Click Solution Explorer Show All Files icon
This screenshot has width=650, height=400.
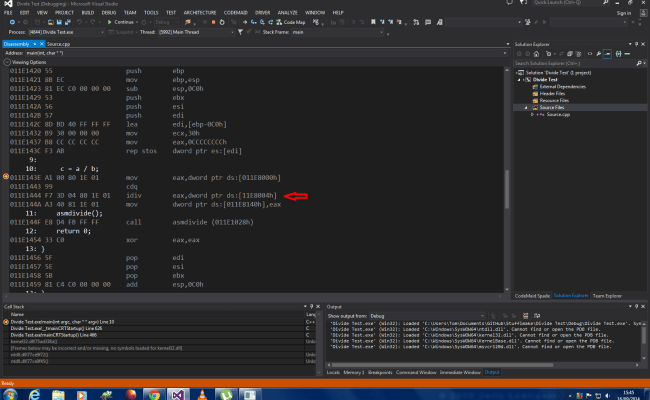coord(579,54)
